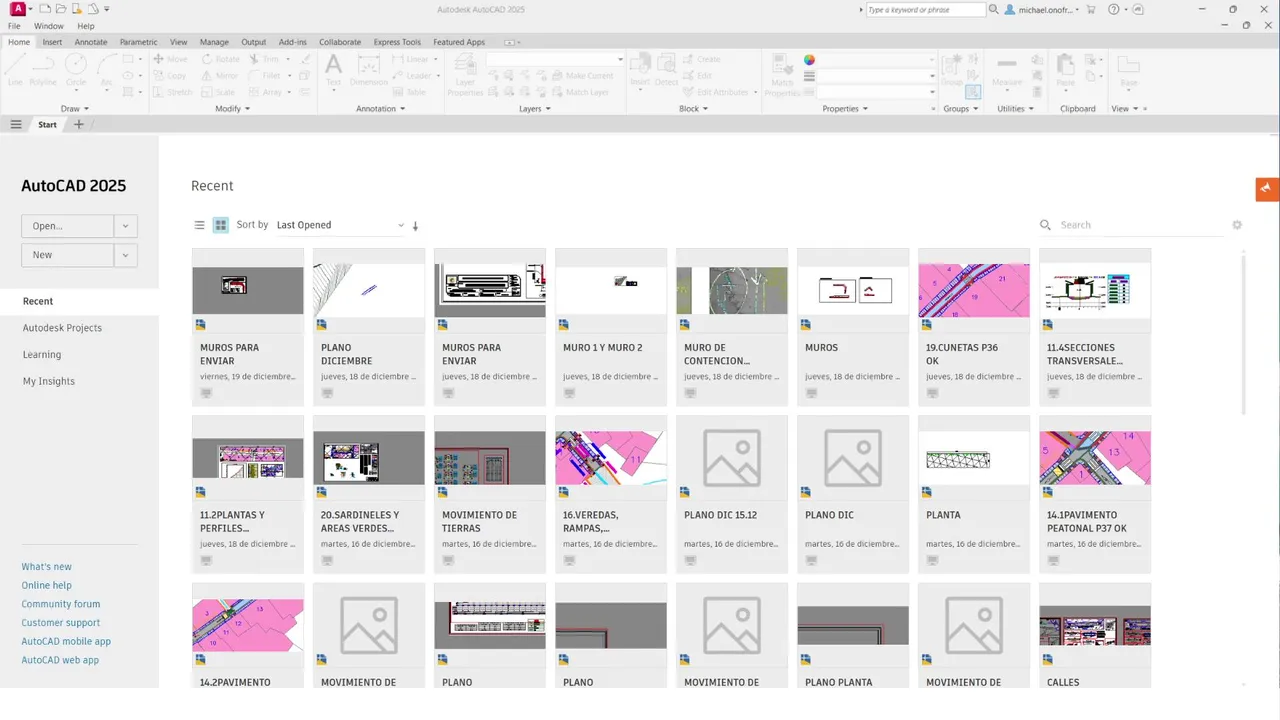Viewport: 1280px width, 720px height.
Task: Select the Start file tab
Action: click(48, 125)
